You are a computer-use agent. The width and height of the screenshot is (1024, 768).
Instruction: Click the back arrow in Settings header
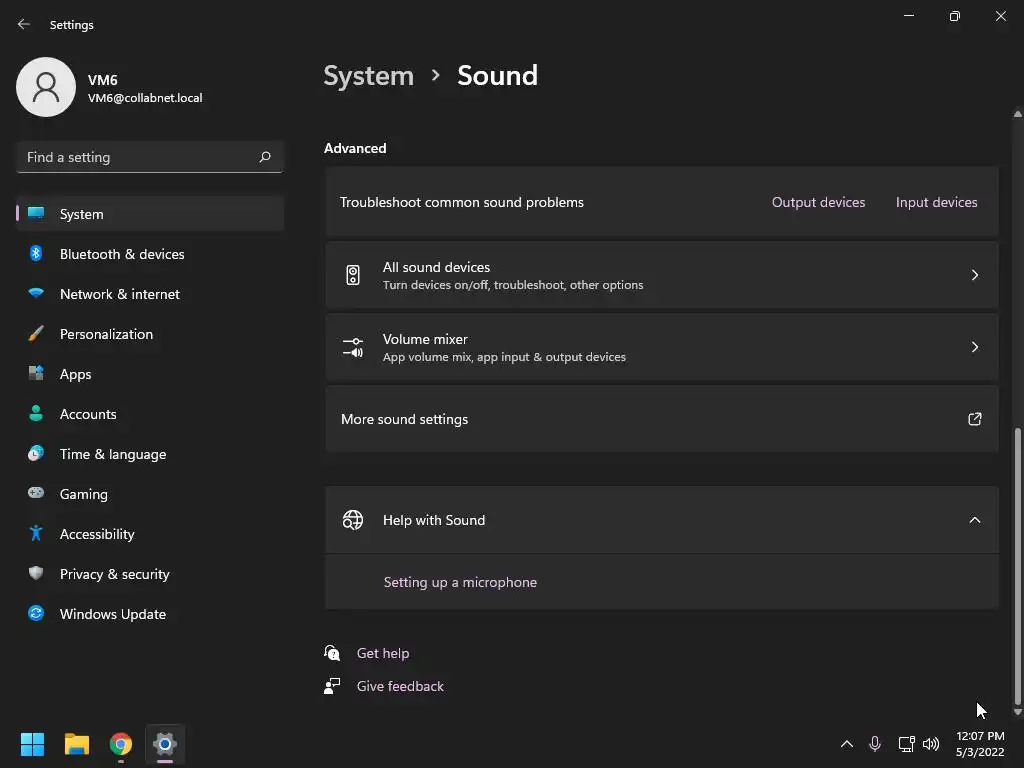[24, 24]
